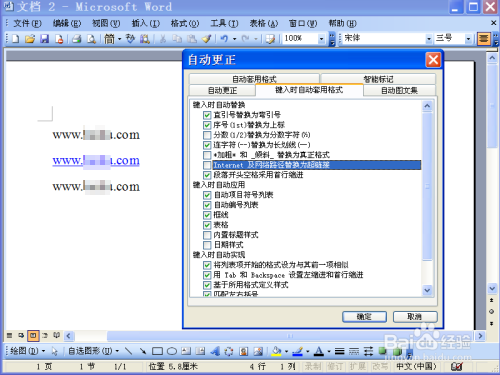
Task: Toggle 自动项目符号列表 checkbox
Action: pyautogui.click(x=207, y=195)
